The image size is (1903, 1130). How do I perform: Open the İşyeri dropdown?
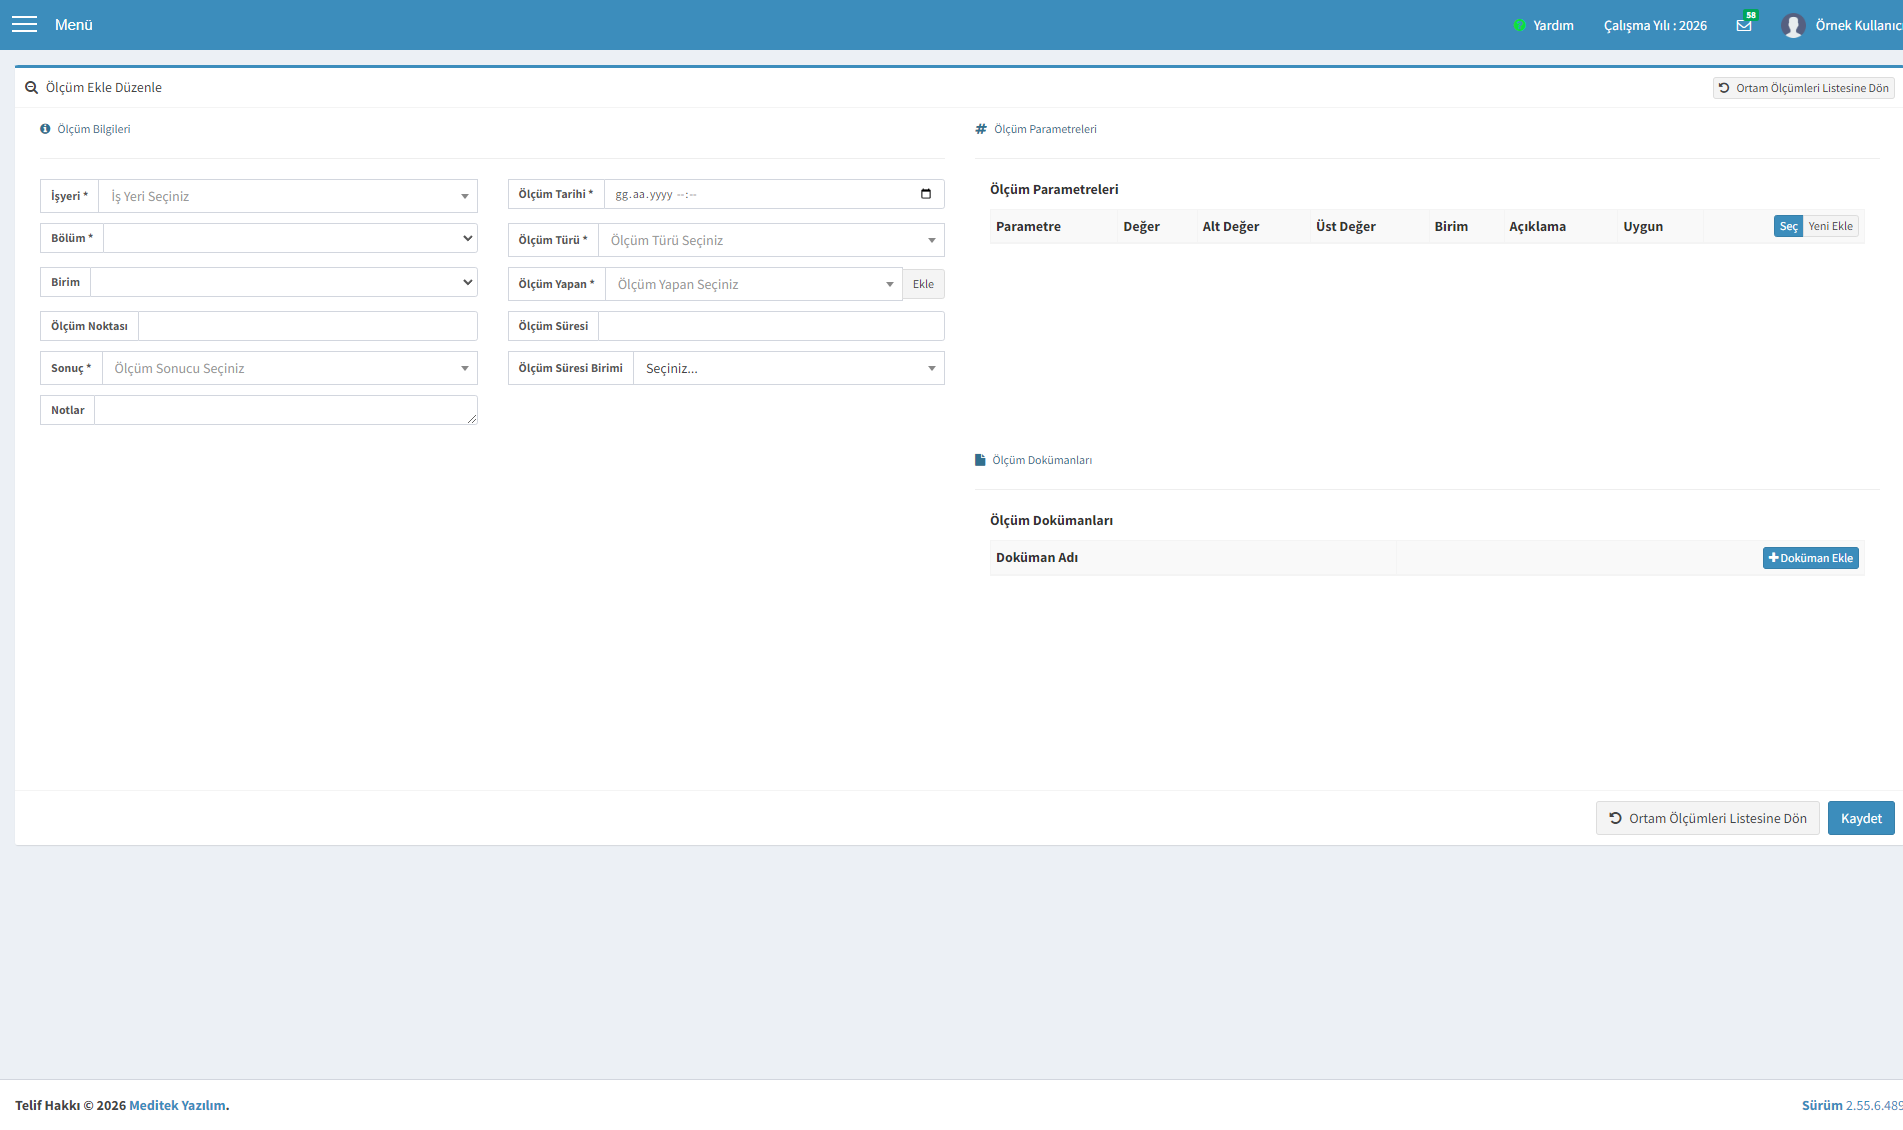(x=288, y=196)
